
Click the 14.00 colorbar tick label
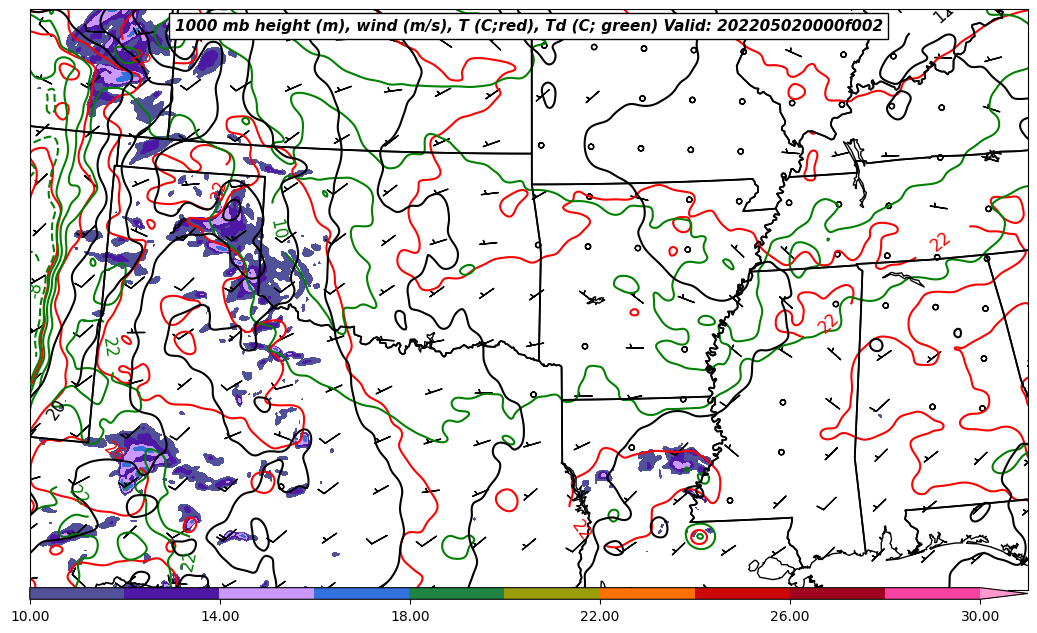(x=220, y=616)
